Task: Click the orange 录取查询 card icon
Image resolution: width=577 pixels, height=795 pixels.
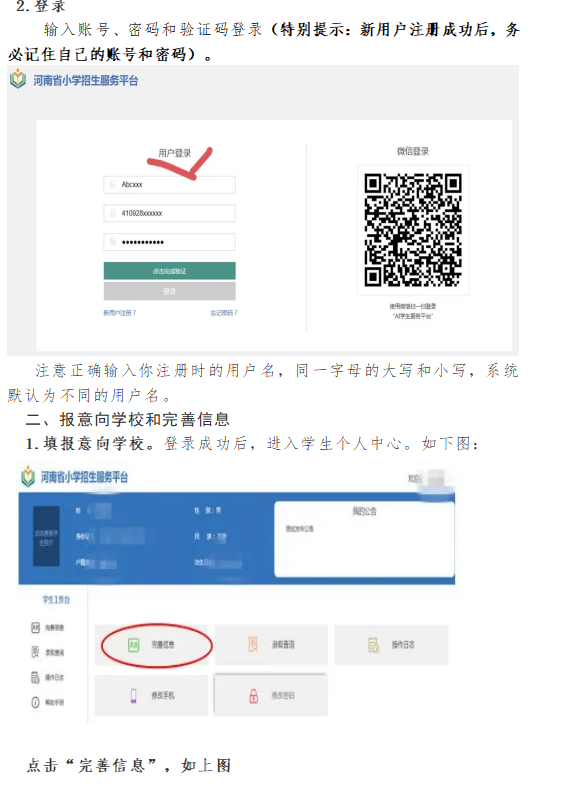Action: (253, 644)
